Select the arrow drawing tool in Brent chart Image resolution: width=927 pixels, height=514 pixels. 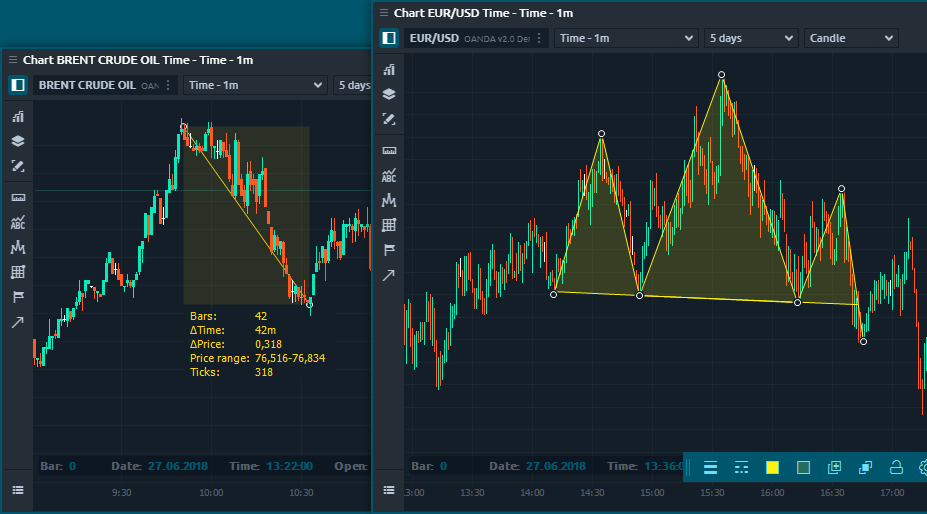coord(17,322)
